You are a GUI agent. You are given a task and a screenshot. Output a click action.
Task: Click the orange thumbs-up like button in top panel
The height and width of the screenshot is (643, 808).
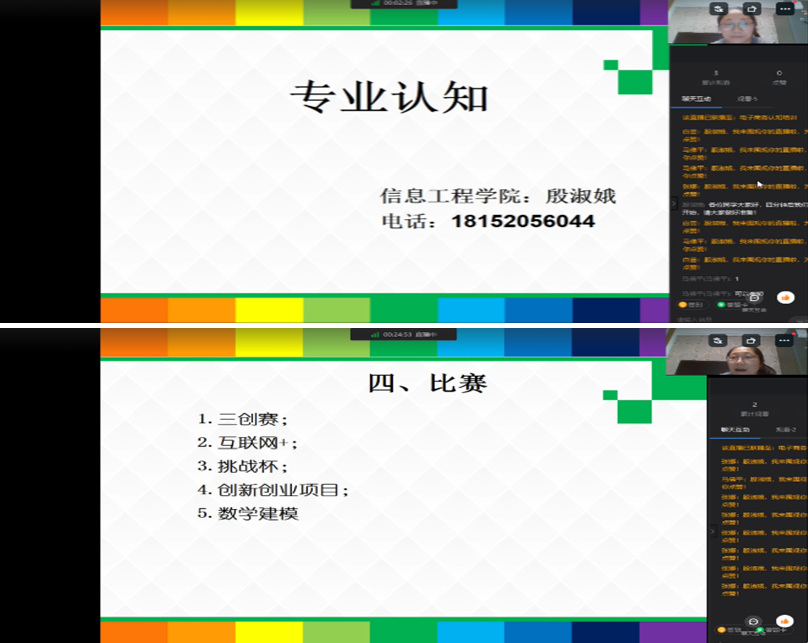point(785,297)
